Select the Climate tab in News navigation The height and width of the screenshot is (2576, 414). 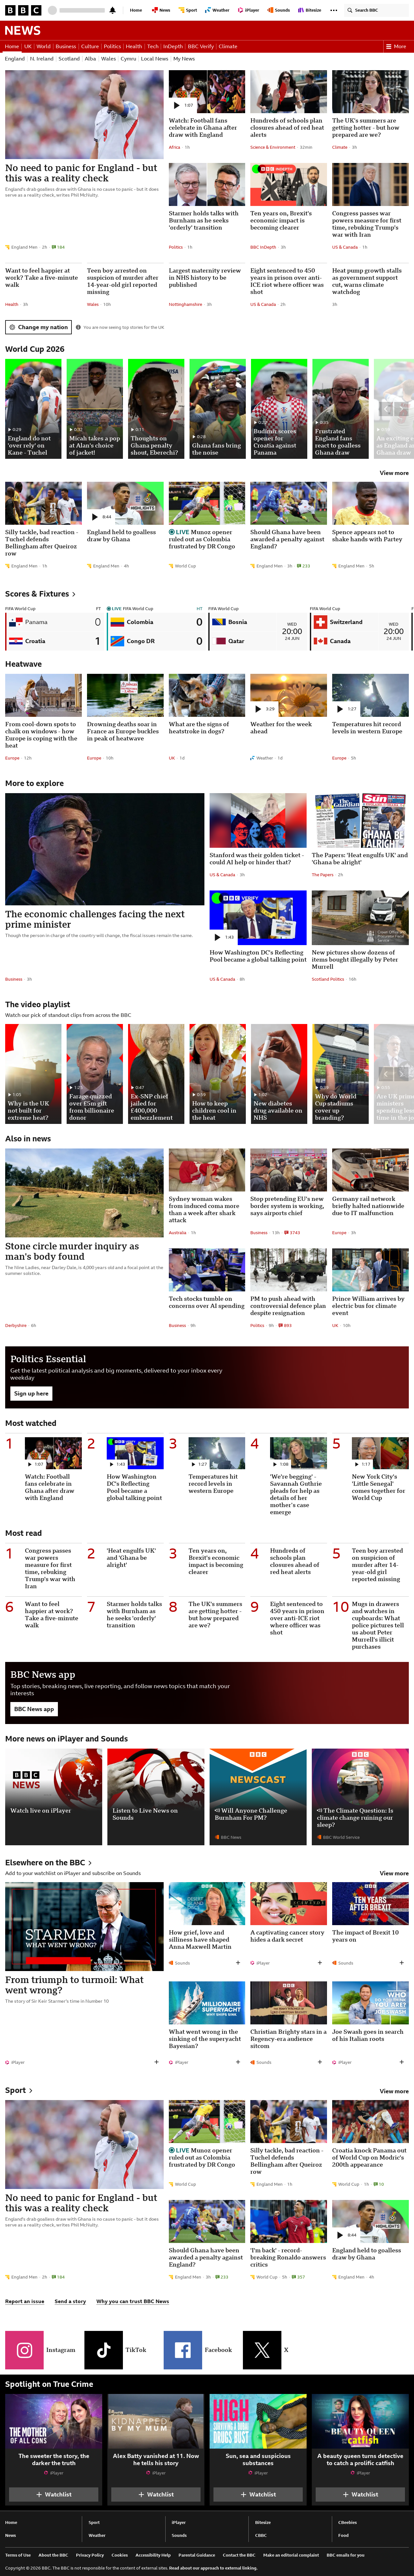228,46
